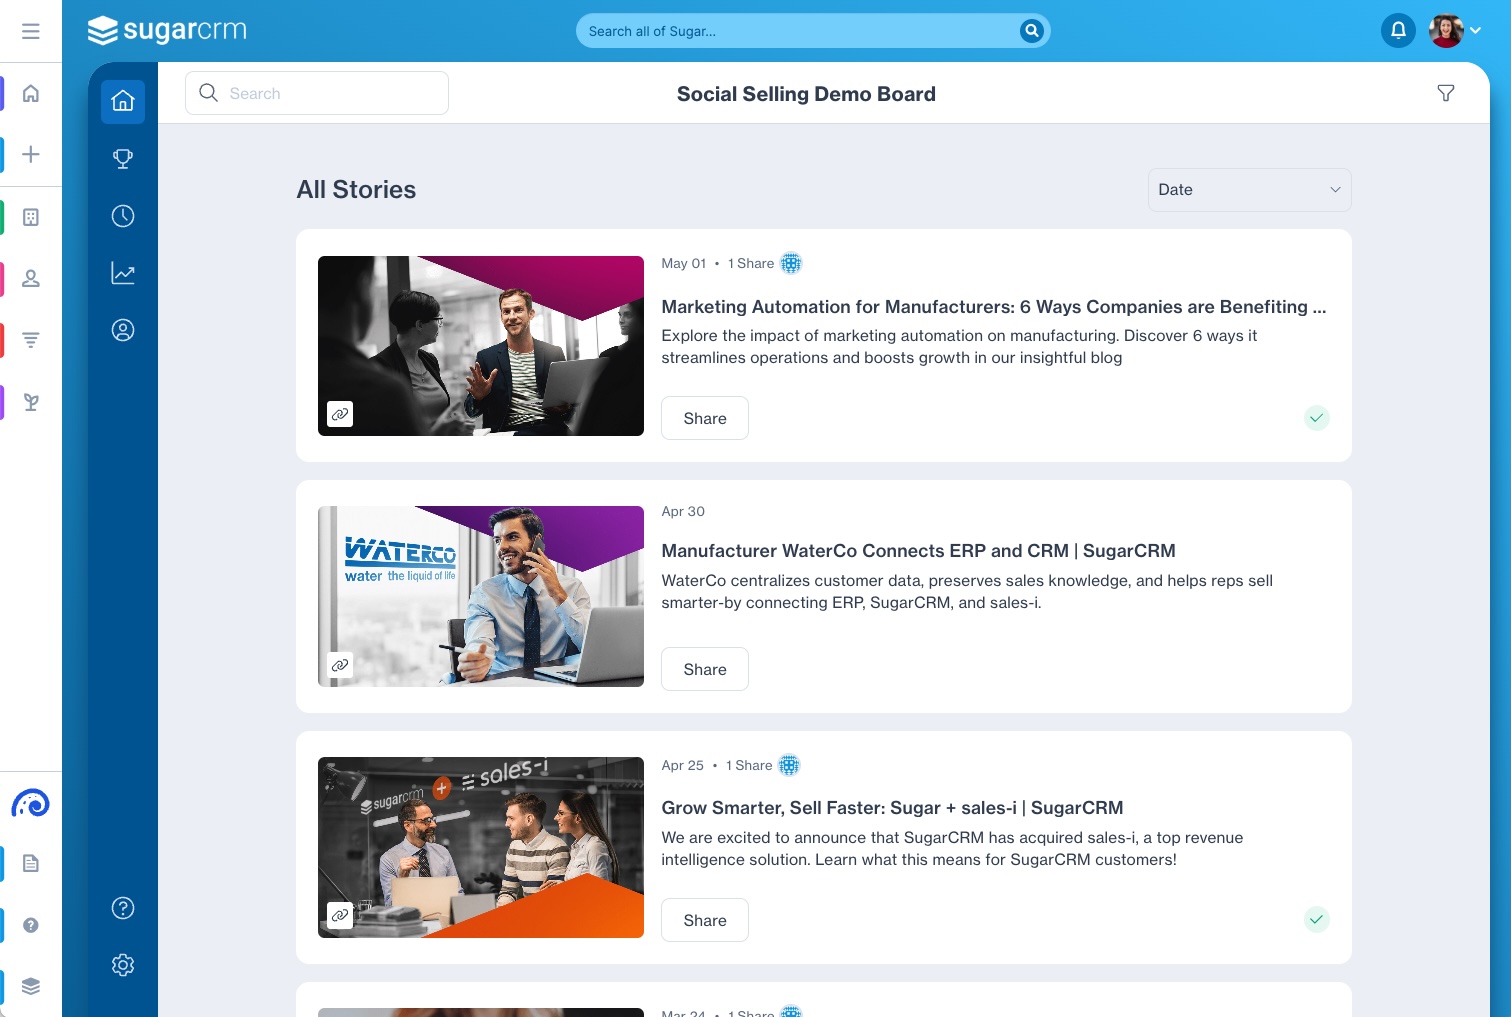This screenshot has width=1511, height=1017.
Task: Click the help question mark in blue sidebar
Action: 123,908
